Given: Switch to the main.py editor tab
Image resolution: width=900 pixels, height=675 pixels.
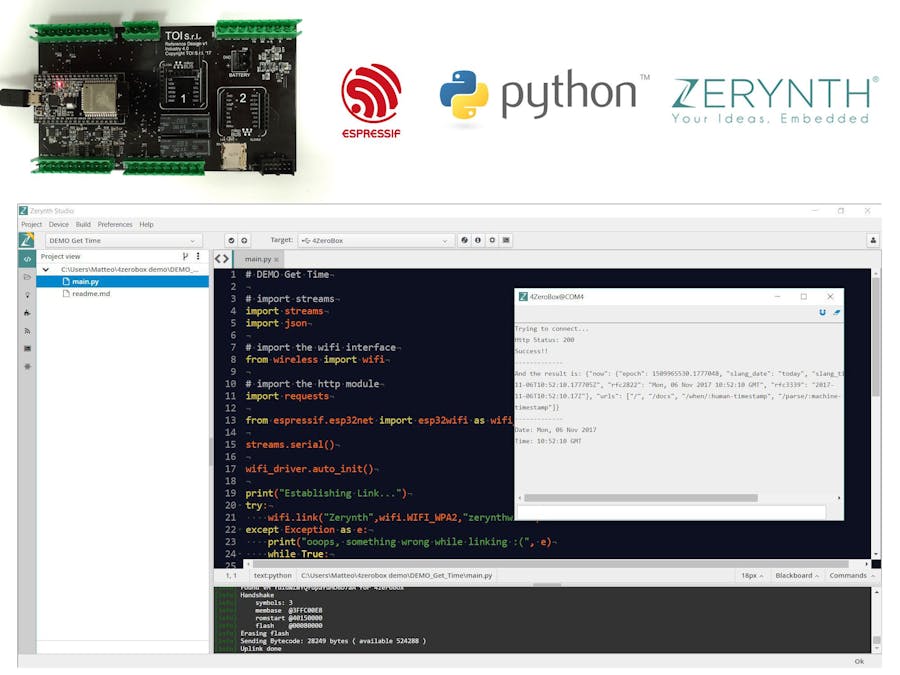Looking at the screenshot, I should 258,258.
